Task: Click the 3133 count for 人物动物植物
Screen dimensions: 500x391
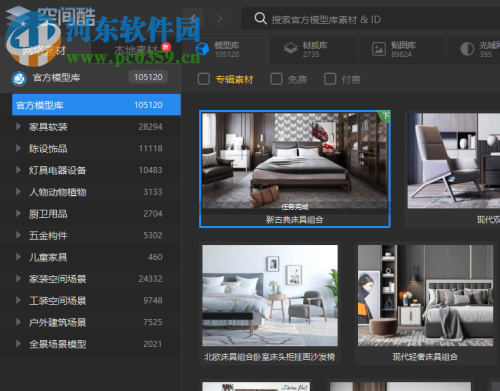Action: (x=153, y=192)
